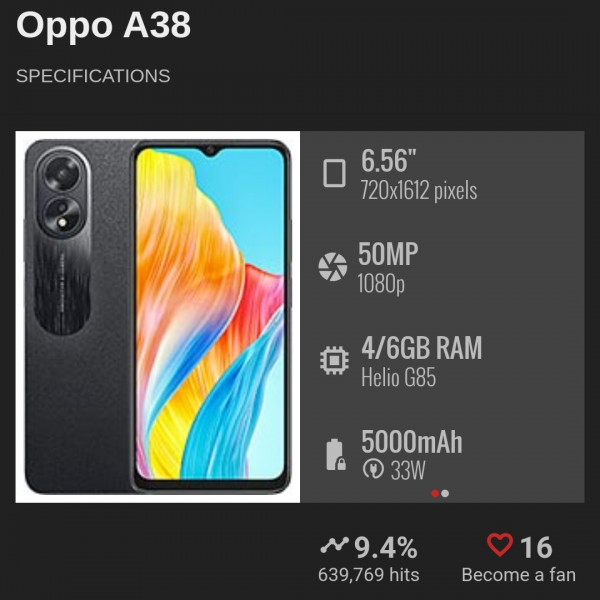The image size is (600, 600).
Task: Click the 9.4% popularity value
Action: [385, 547]
